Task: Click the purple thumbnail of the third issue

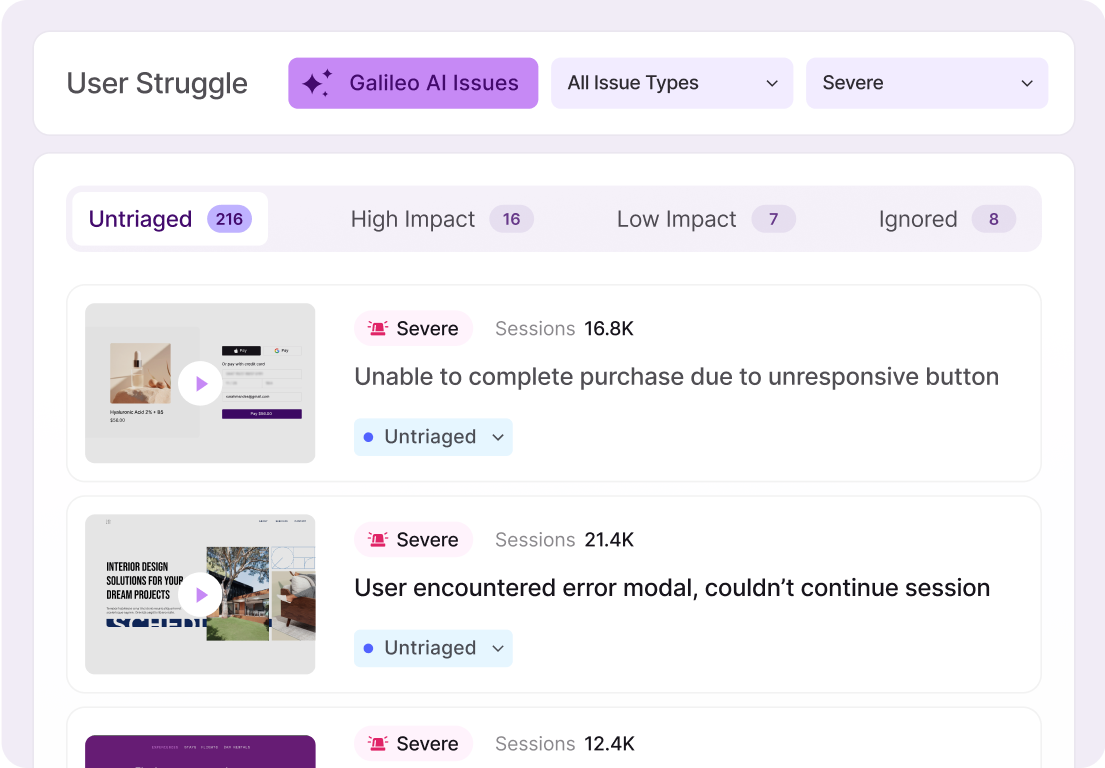Action: point(200,750)
